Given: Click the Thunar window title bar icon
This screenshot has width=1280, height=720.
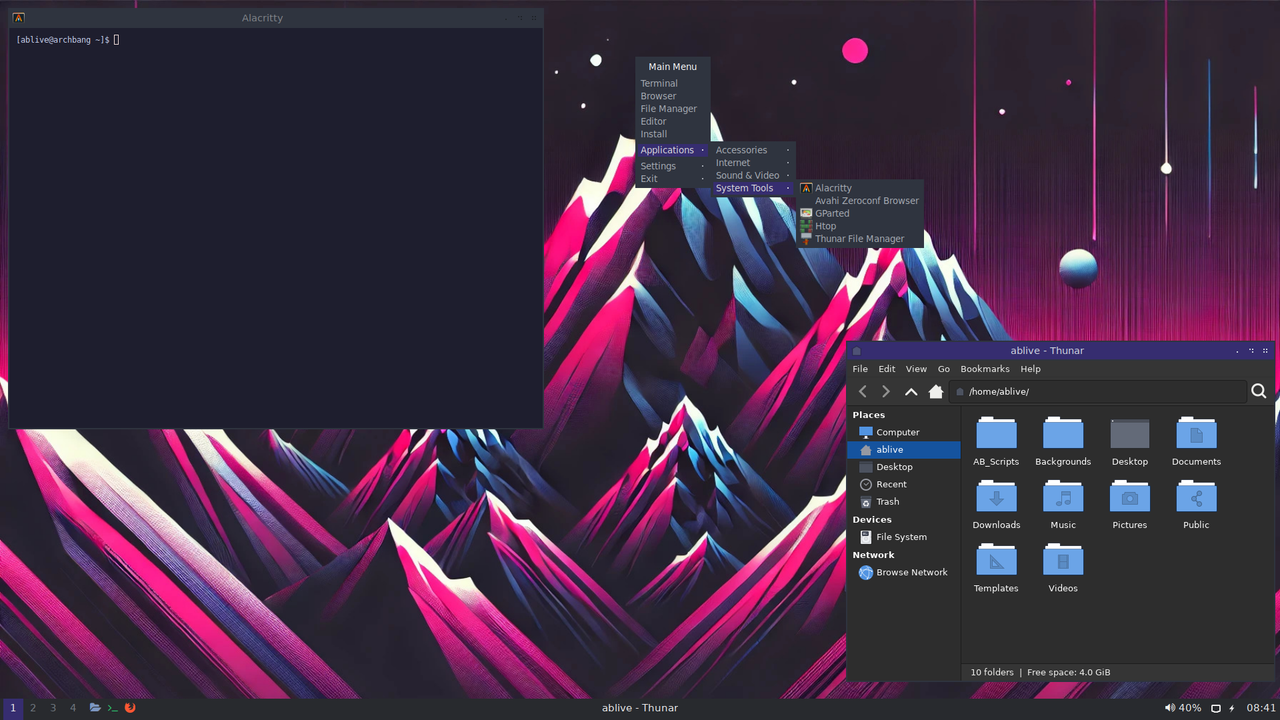Looking at the screenshot, I should (857, 351).
